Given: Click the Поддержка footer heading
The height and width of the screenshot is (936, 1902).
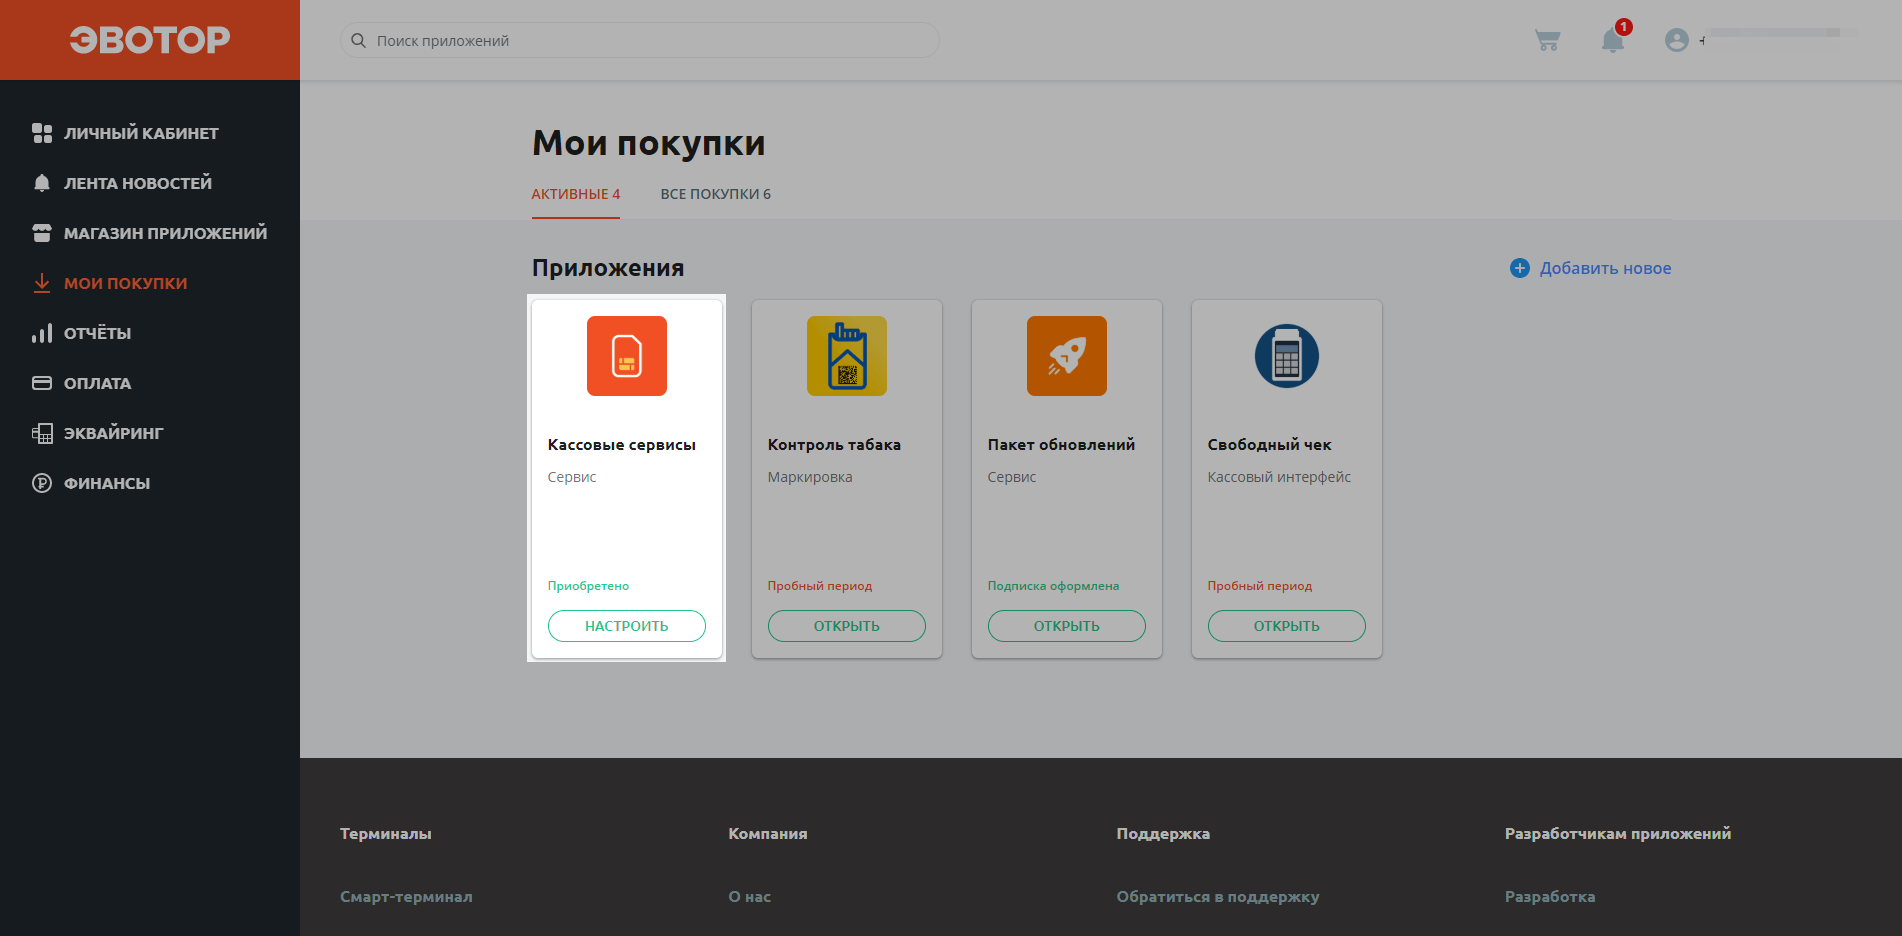Looking at the screenshot, I should (x=1163, y=834).
